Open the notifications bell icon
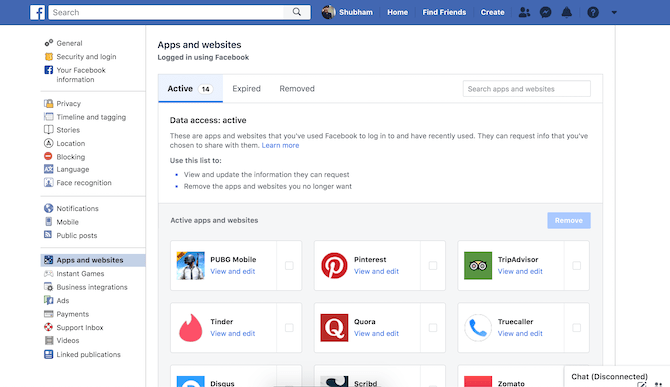 tap(567, 12)
